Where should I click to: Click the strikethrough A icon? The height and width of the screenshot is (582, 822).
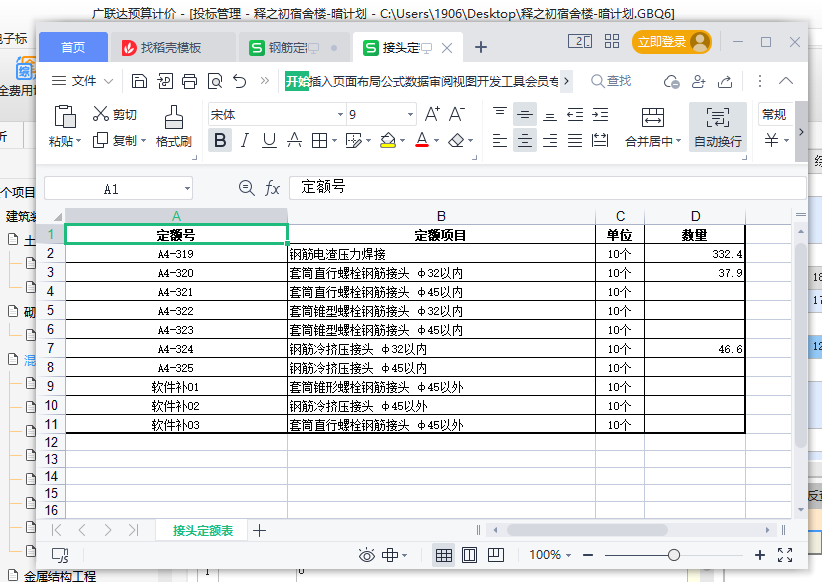click(294, 141)
